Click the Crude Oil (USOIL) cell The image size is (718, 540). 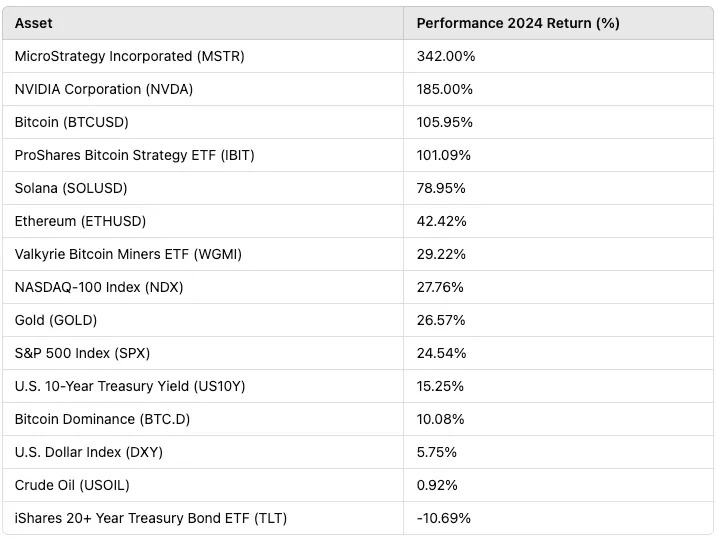(x=72, y=485)
